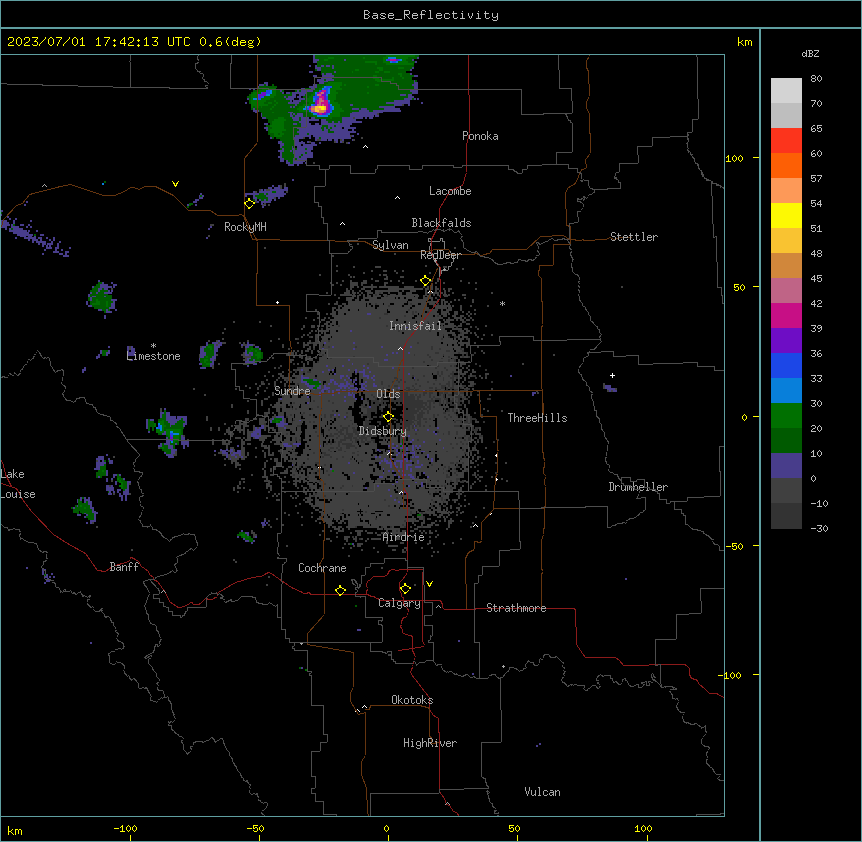Click the Airdrie label
862x842 pixels.
(404, 537)
